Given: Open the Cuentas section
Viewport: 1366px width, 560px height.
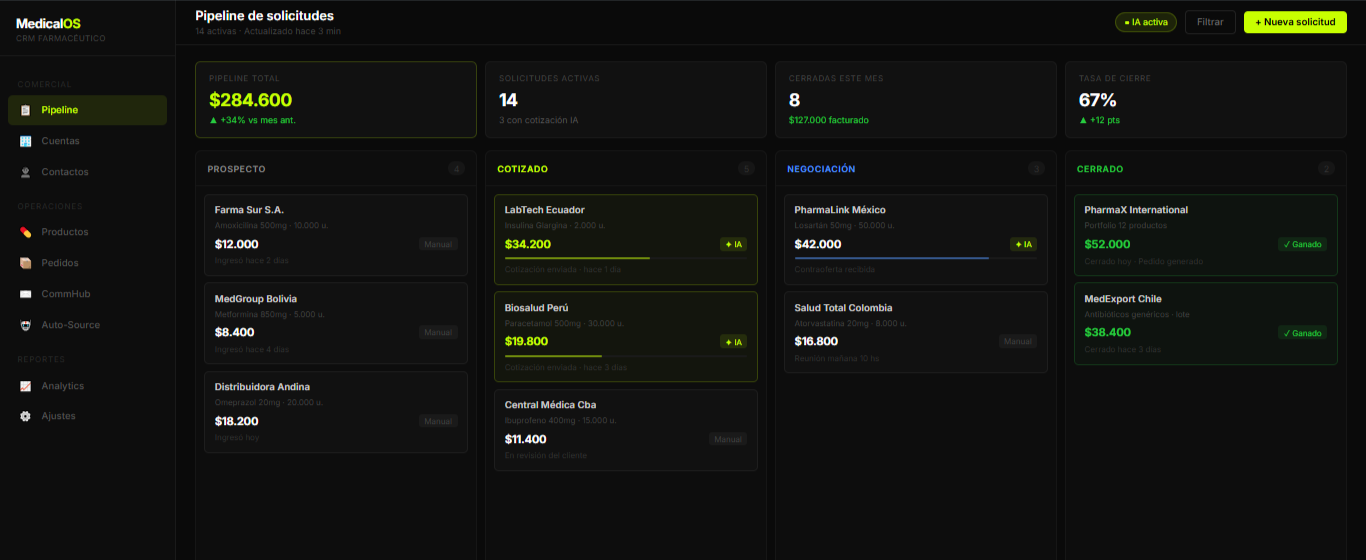Looking at the screenshot, I should point(87,141).
